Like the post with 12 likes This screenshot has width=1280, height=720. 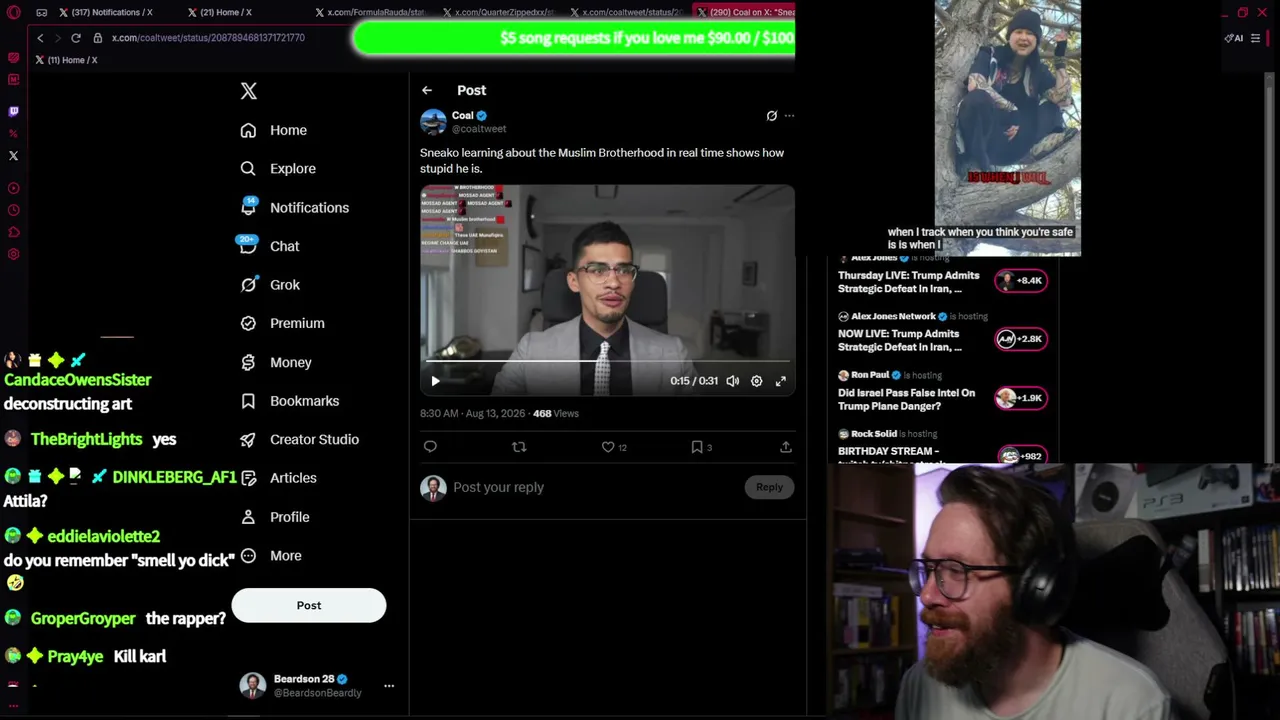608,447
